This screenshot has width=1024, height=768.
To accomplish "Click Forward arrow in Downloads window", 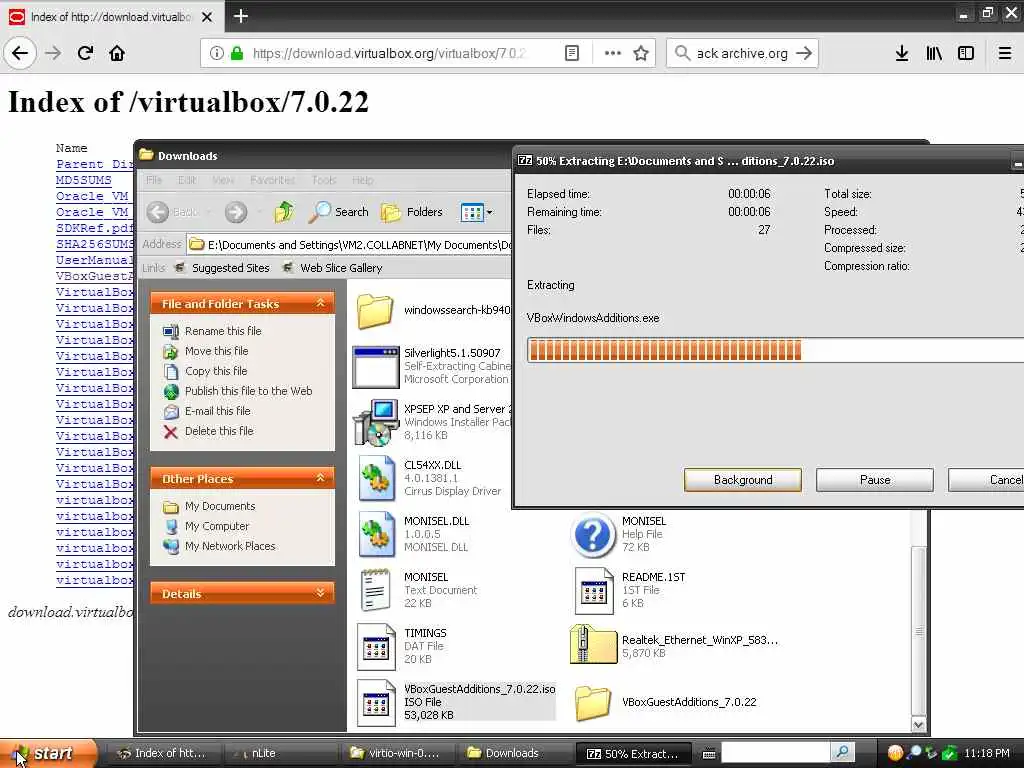I will coord(236,212).
